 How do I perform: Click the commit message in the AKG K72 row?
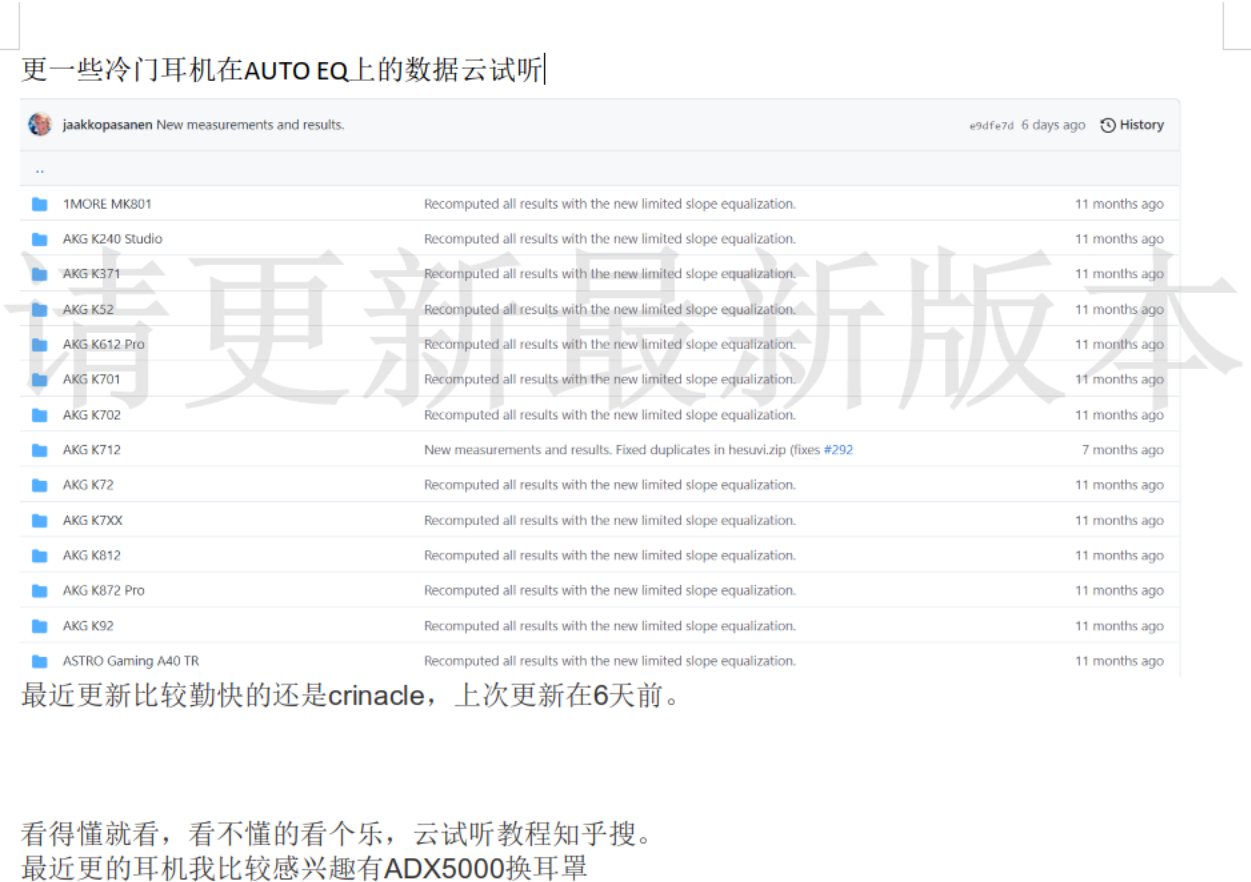pyautogui.click(x=610, y=485)
